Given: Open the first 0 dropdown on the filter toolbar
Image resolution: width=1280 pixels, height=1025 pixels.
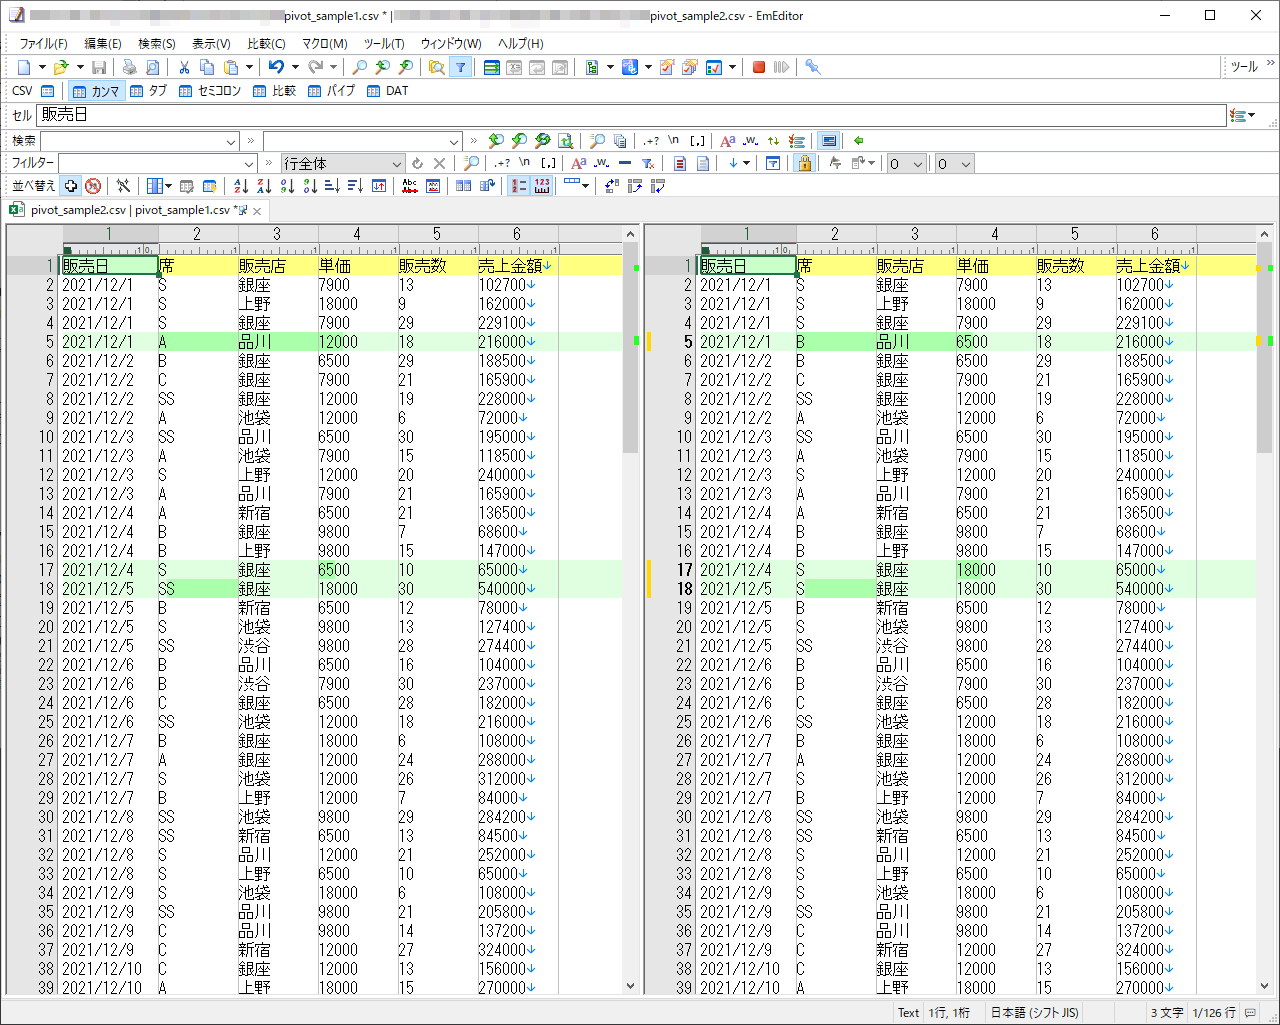Looking at the screenshot, I should (x=917, y=163).
